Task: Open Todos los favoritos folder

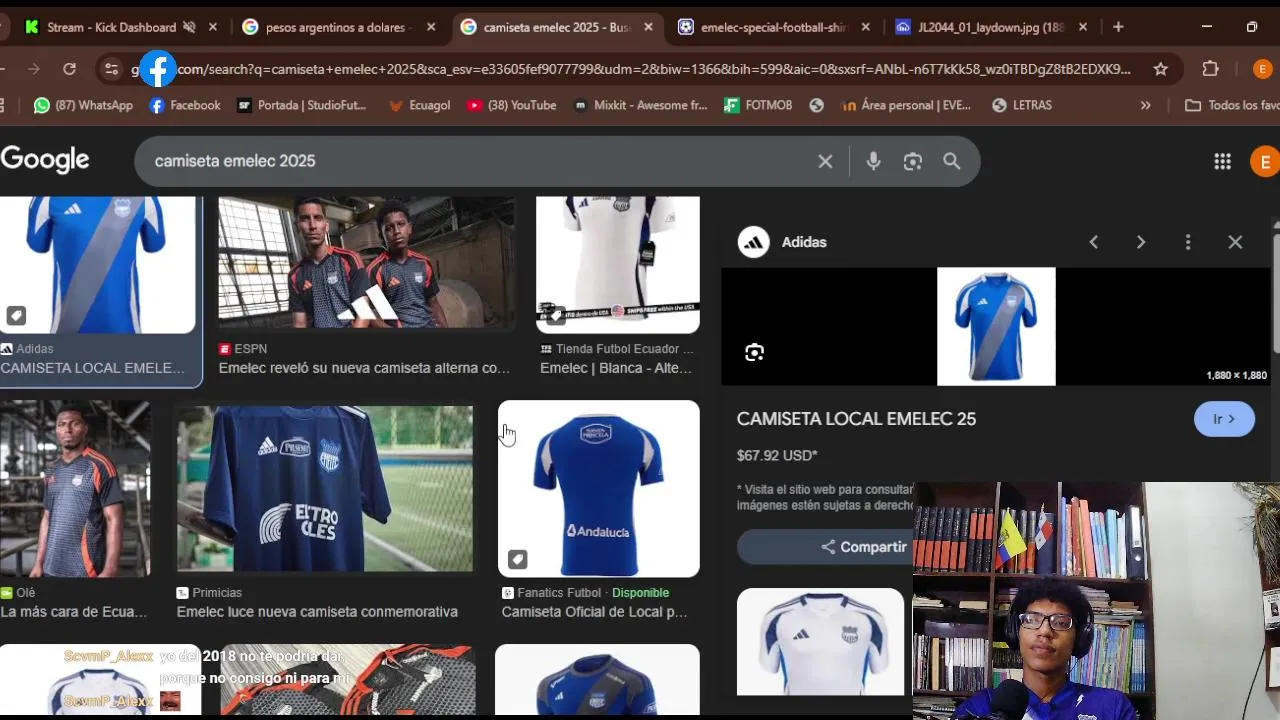Action: coord(1232,105)
